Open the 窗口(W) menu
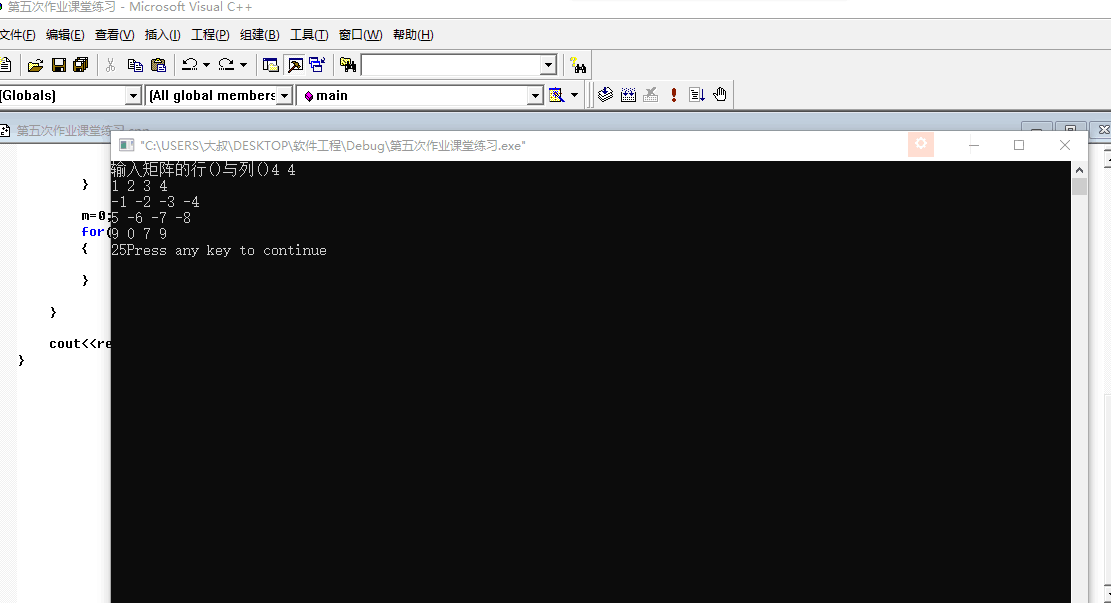1111x603 pixels. click(361, 35)
